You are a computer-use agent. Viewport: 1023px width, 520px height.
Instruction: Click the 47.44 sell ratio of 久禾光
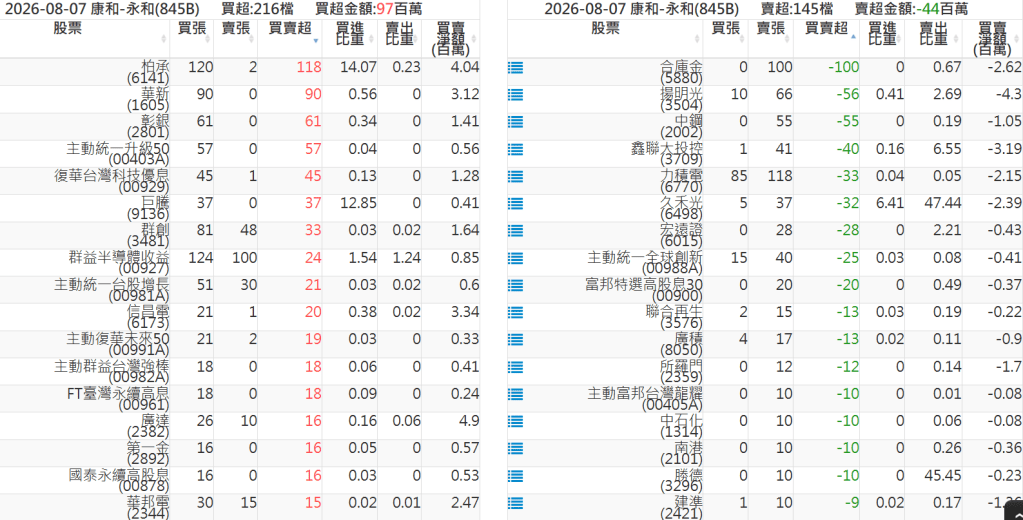[x=943, y=204]
